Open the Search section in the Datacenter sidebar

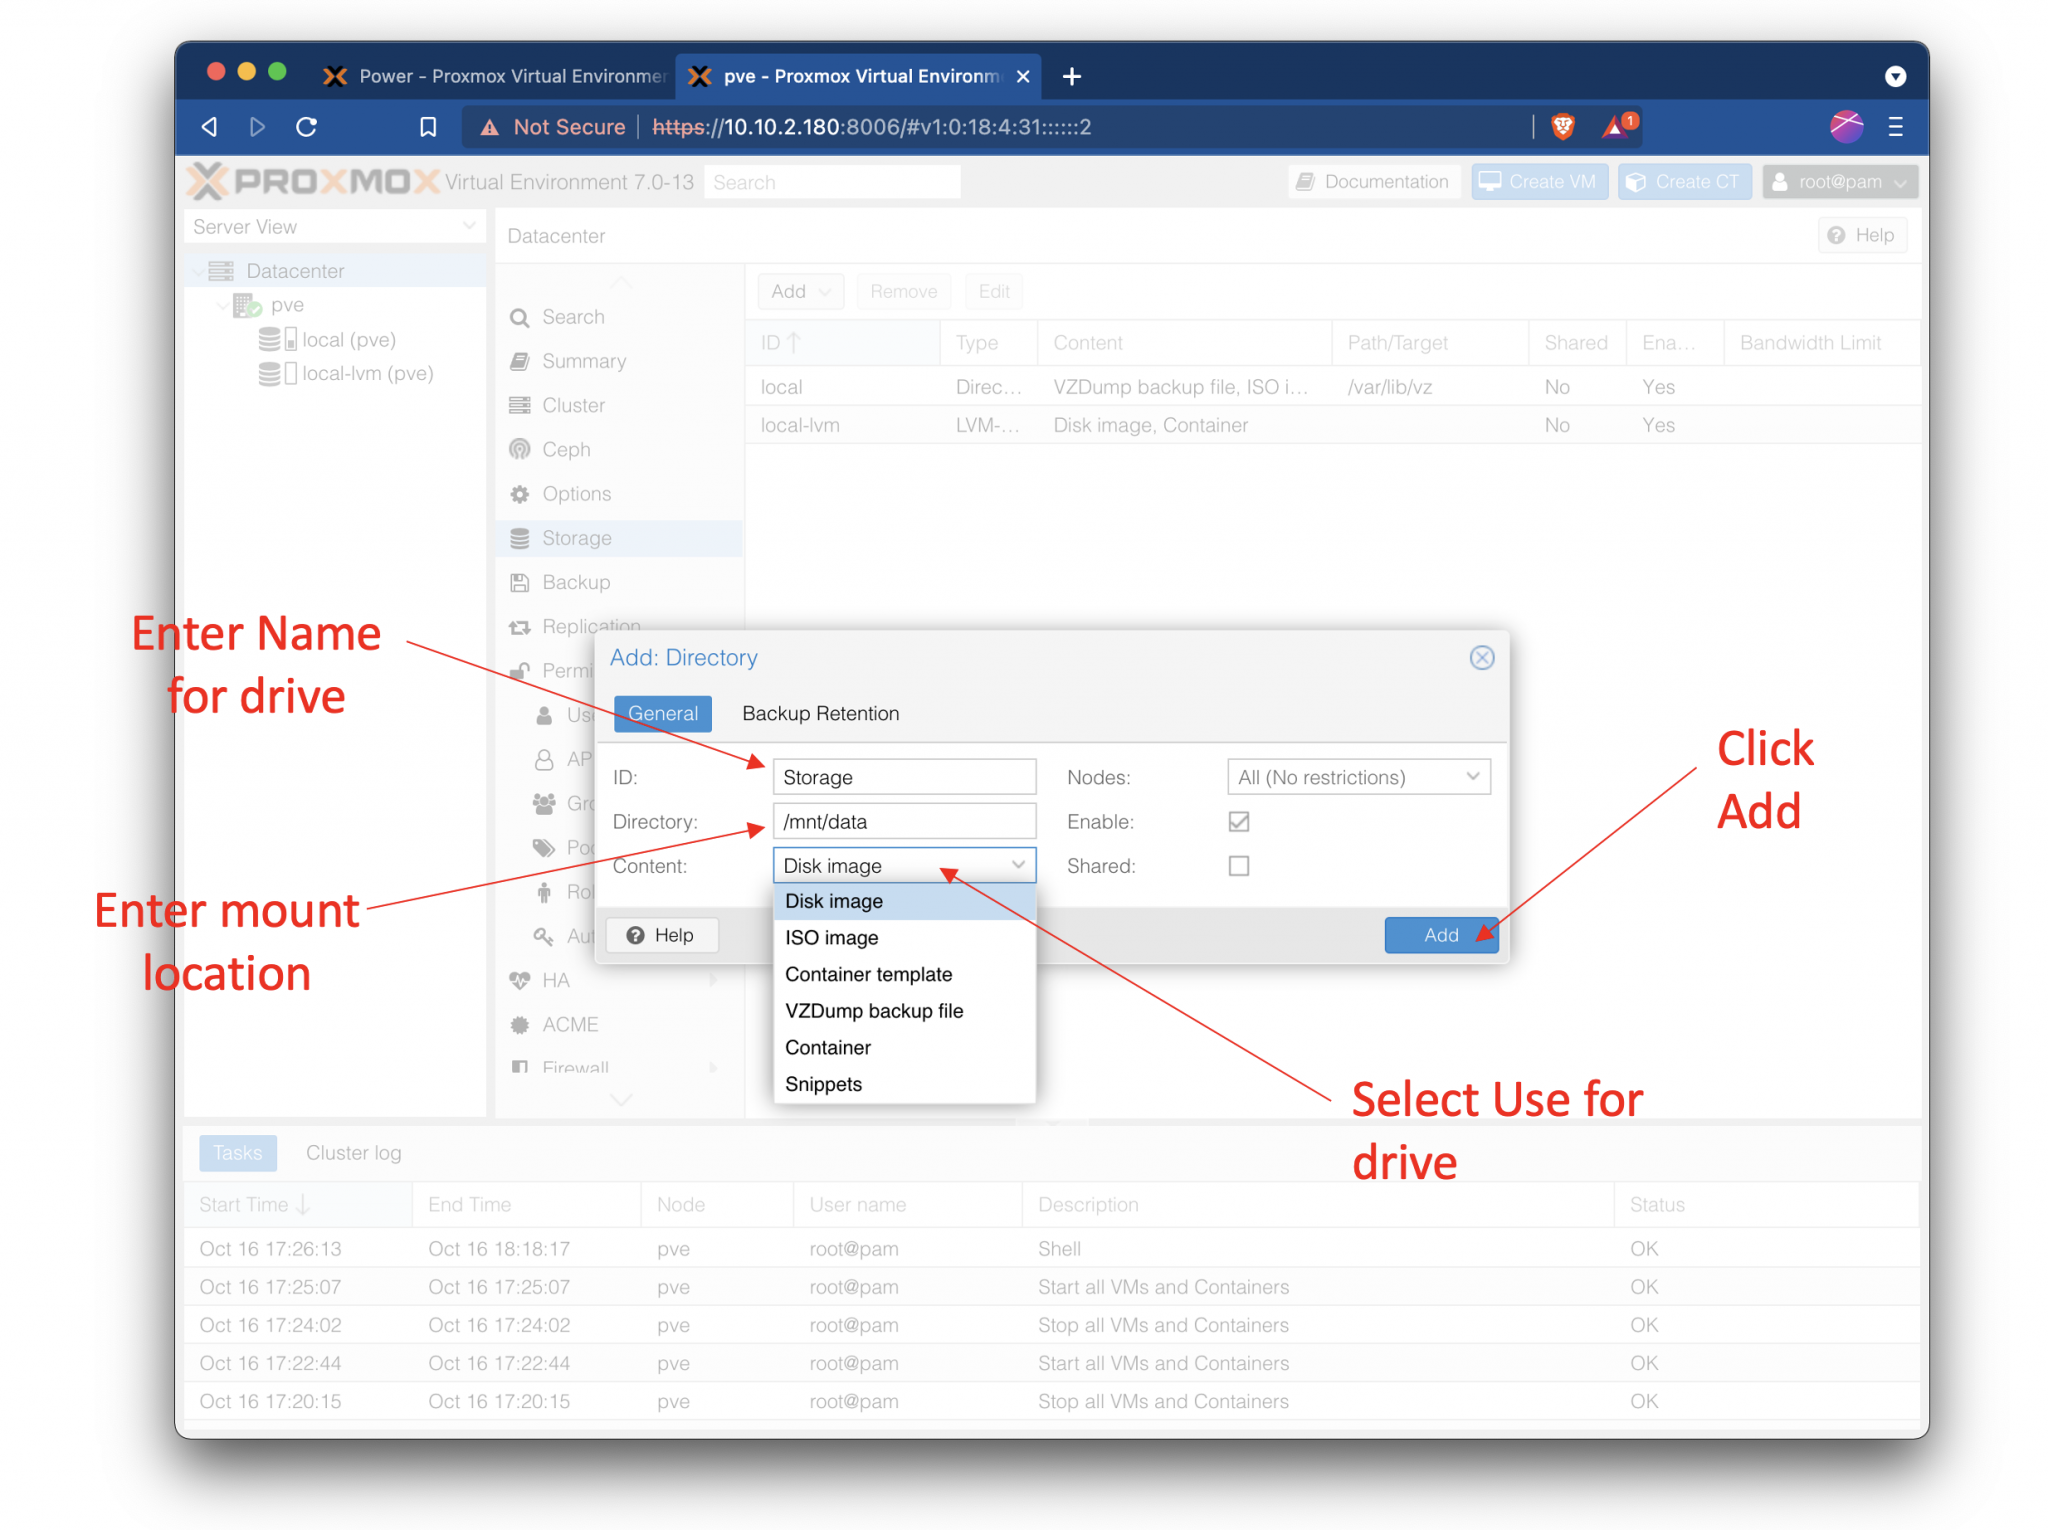pyautogui.click(x=521, y=317)
